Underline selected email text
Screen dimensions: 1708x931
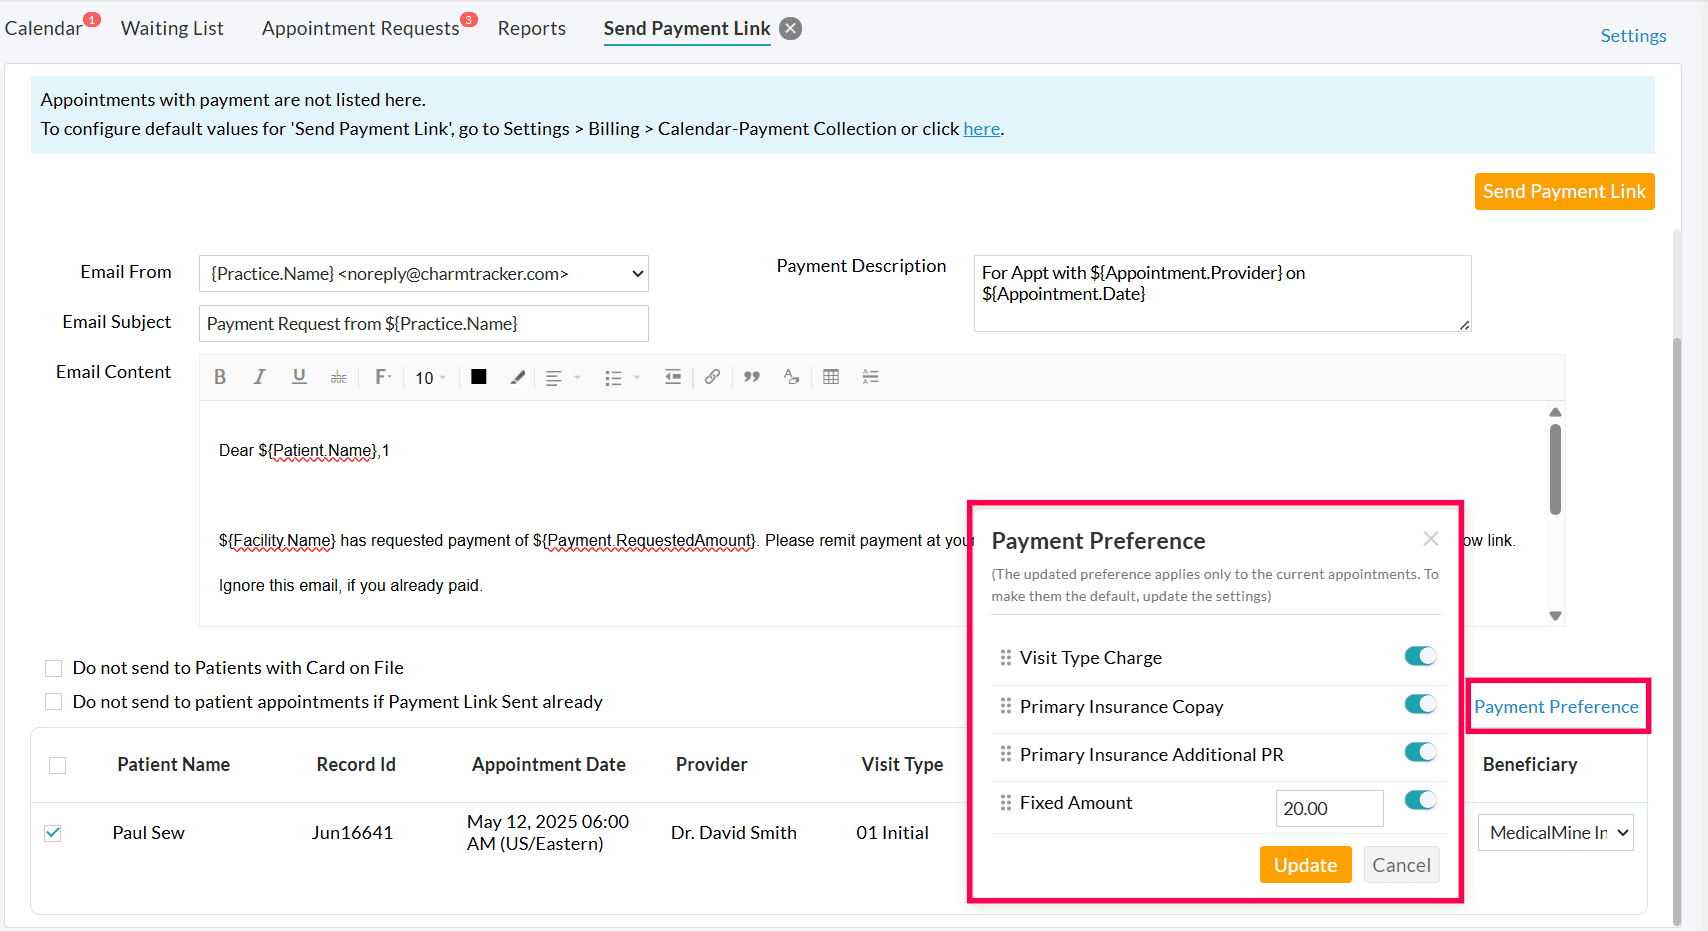(x=299, y=377)
